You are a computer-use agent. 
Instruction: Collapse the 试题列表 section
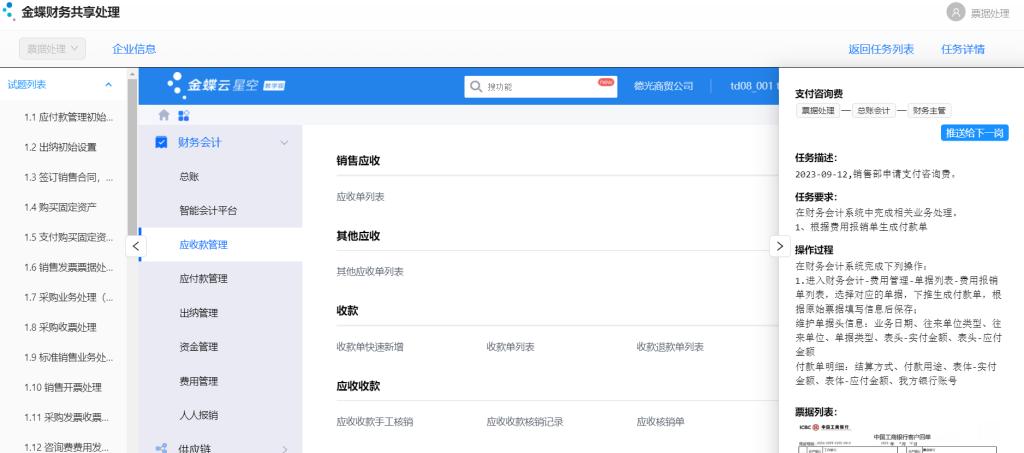(x=108, y=85)
